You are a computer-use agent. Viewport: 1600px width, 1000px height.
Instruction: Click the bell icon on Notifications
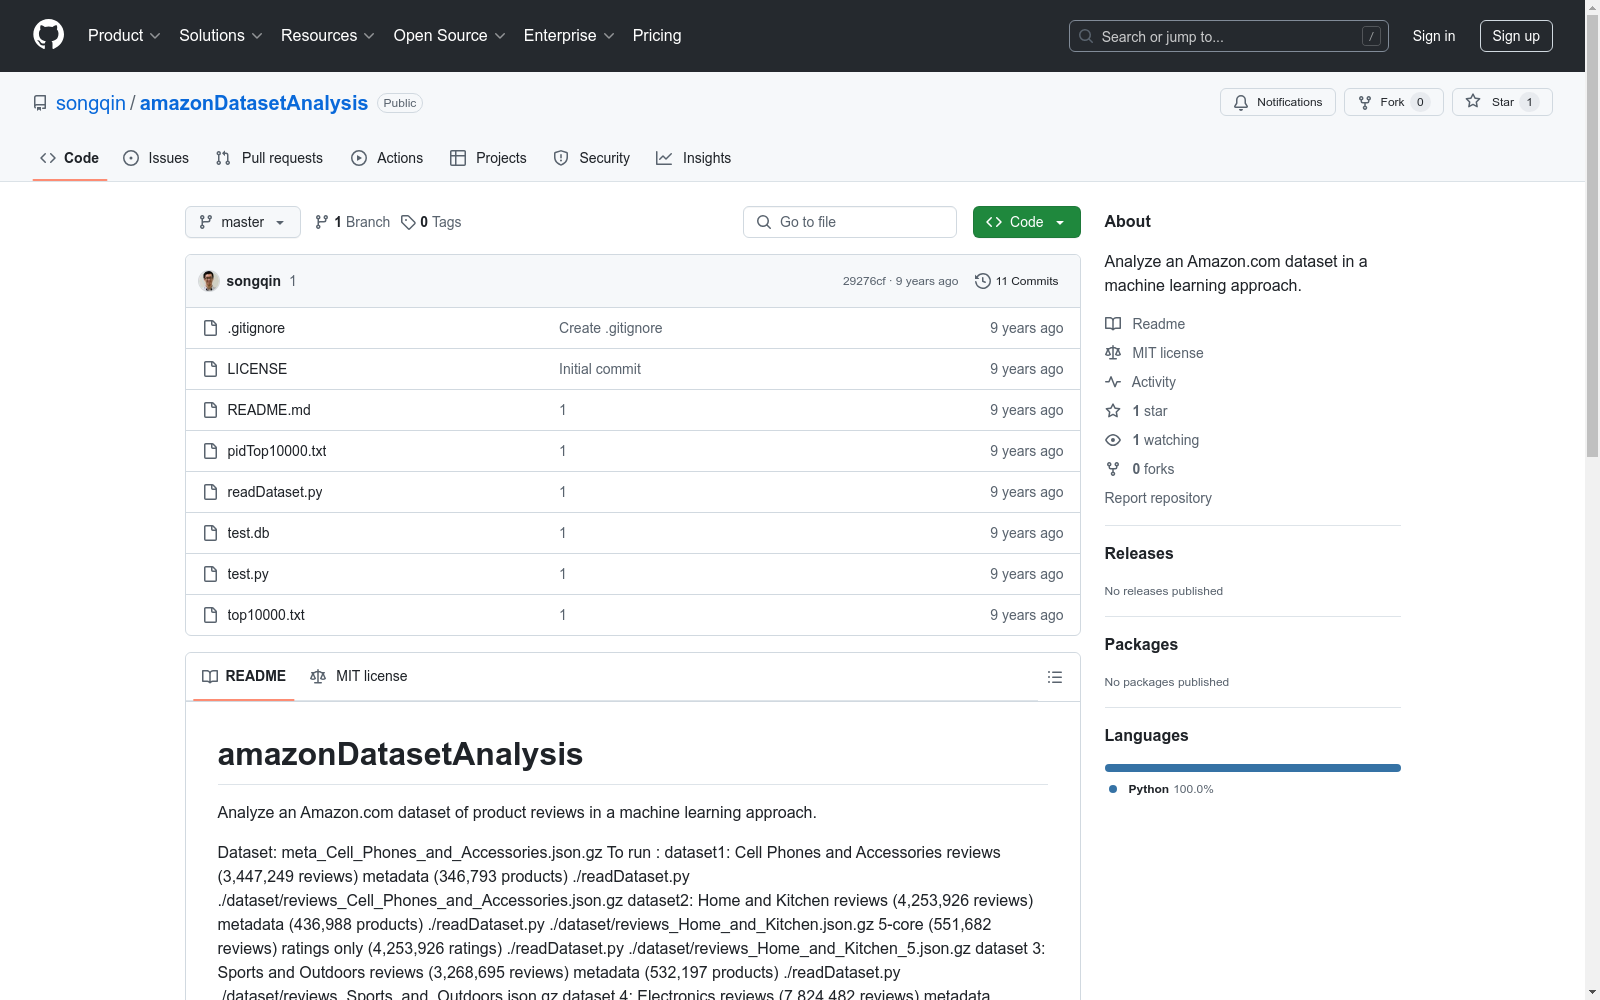1241,102
